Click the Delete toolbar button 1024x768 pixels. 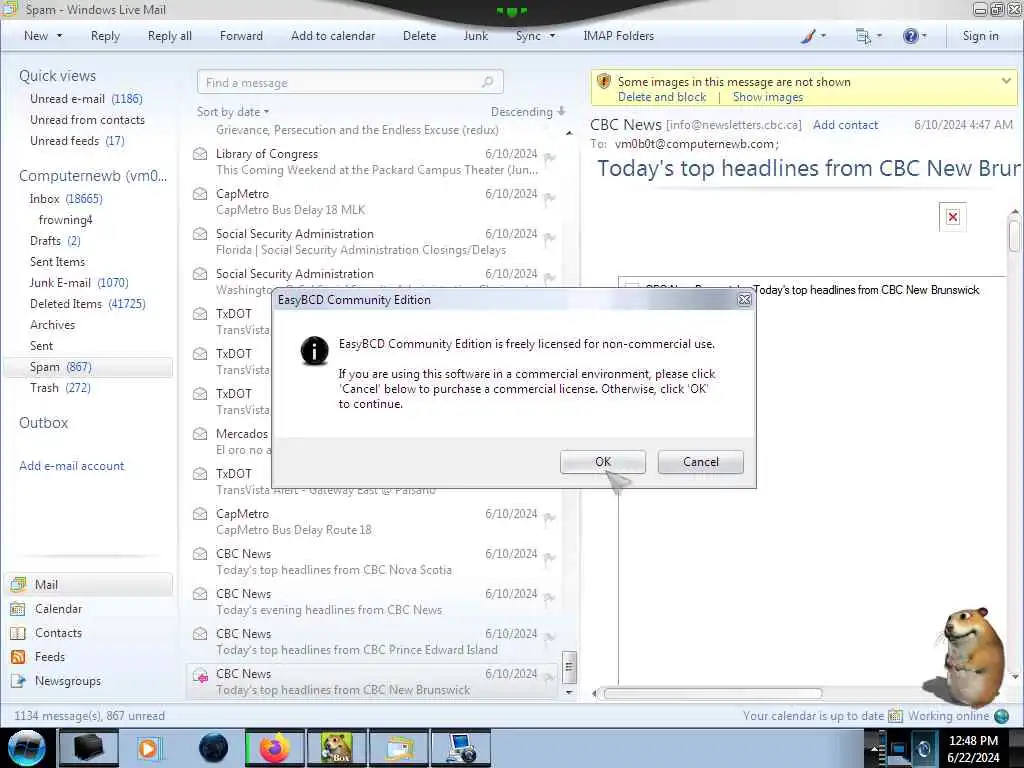click(419, 36)
